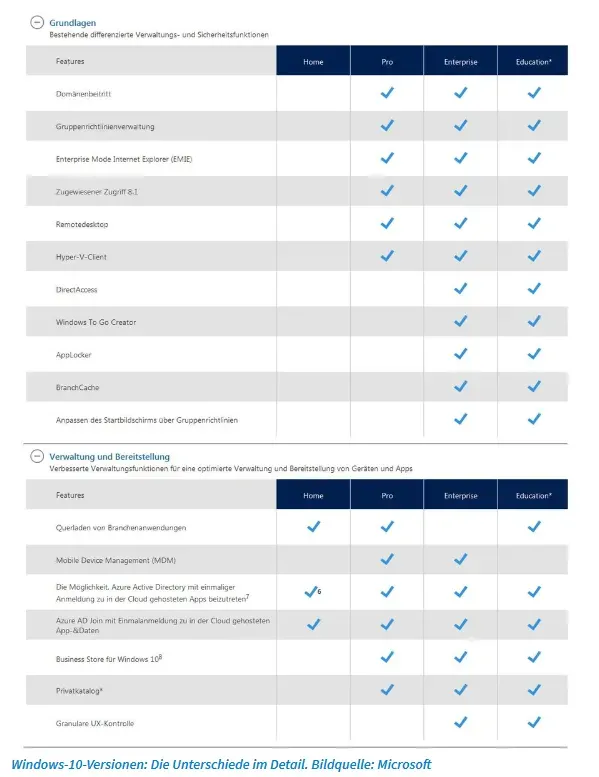Select the Education column header in Verwaltung table
The height and width of the screenshot is (777, 599).
pos(533,494)
